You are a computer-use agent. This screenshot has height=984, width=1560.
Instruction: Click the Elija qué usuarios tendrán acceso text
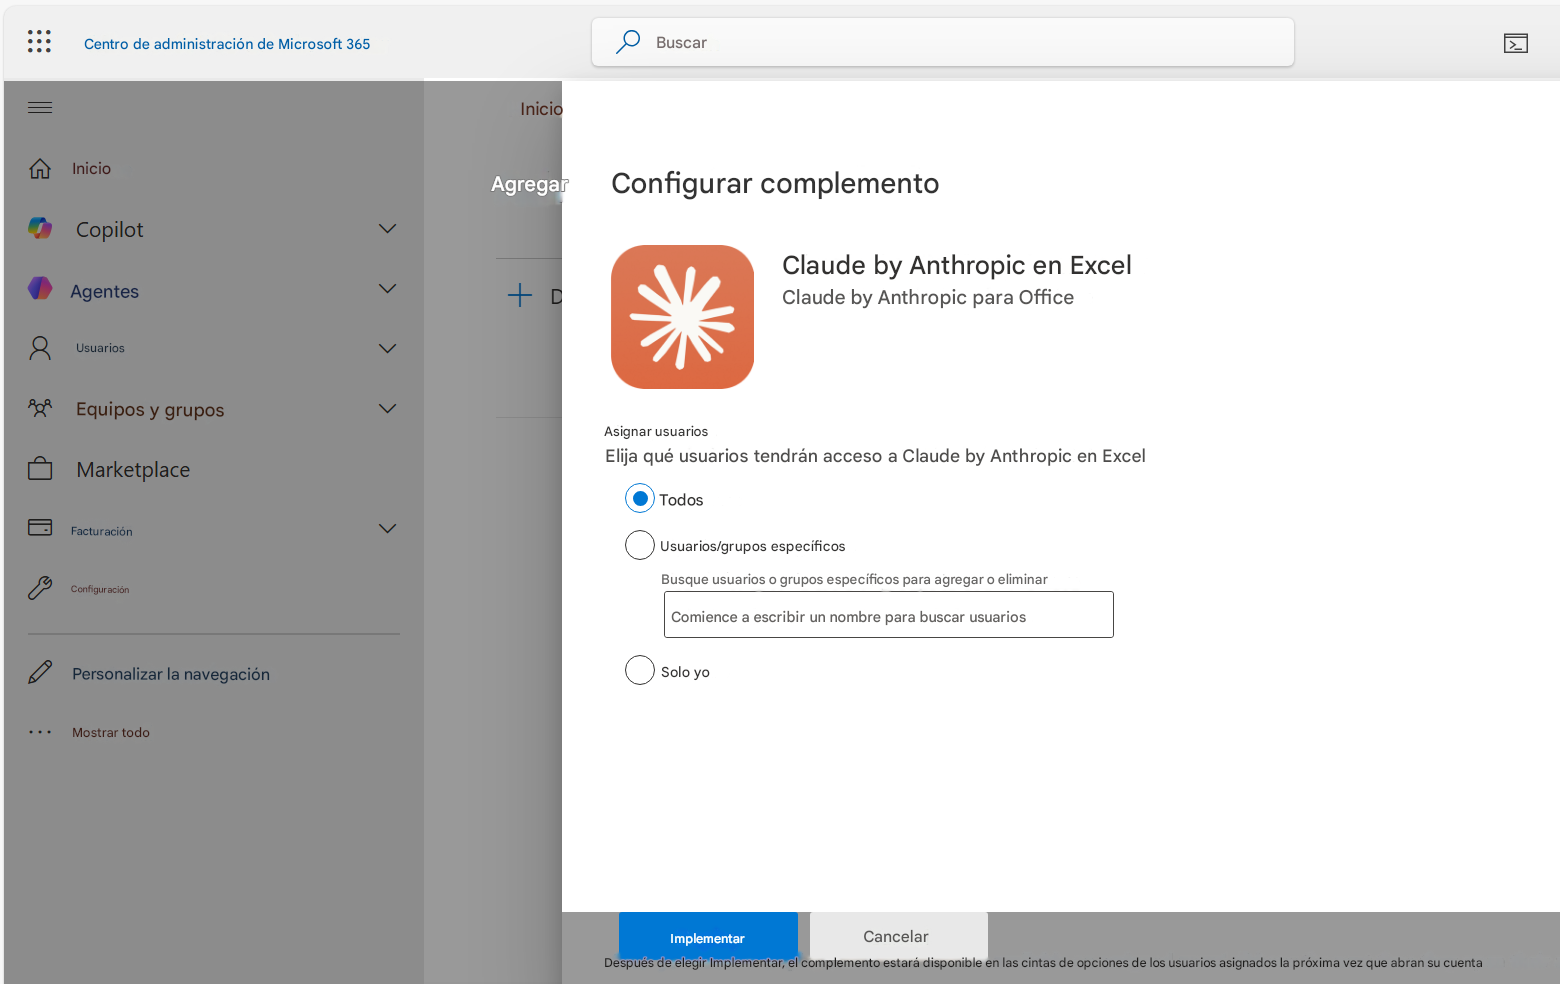tap(875, 456)
